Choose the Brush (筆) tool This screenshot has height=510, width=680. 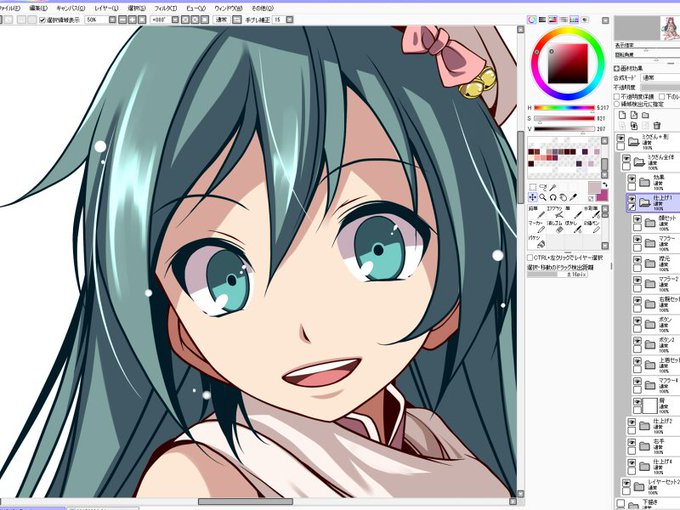[x=572, y=212]
